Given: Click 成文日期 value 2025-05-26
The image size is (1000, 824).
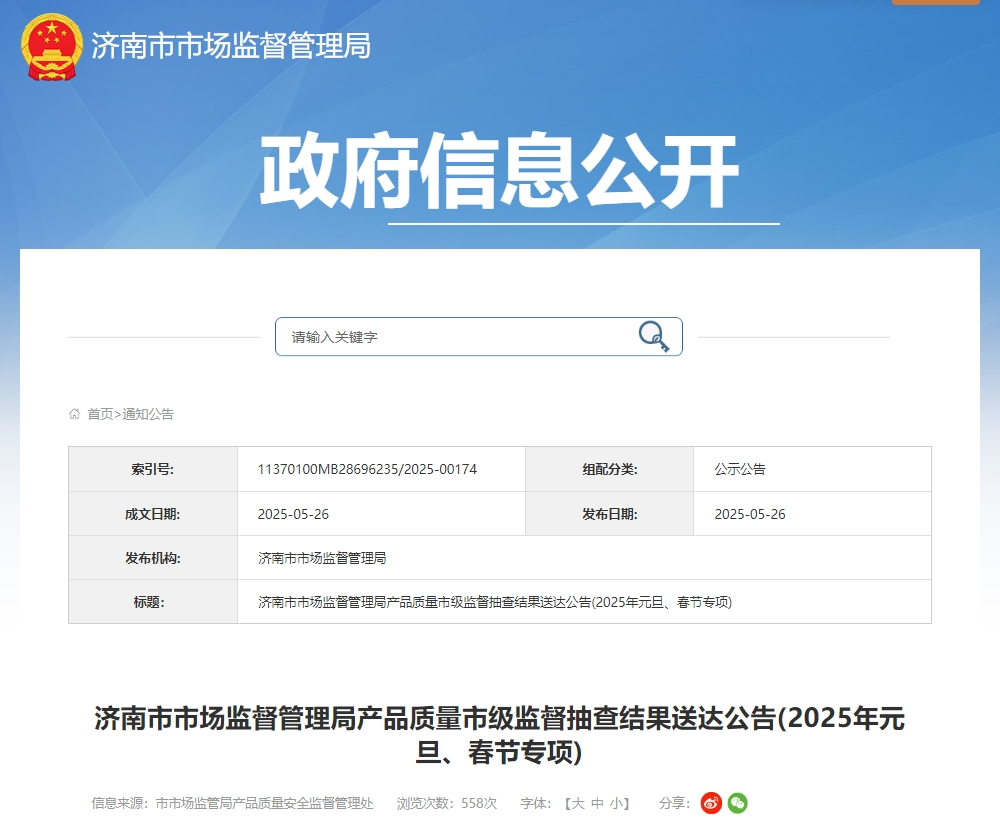Looking at the screenshot, I should [x=293, y=514].
